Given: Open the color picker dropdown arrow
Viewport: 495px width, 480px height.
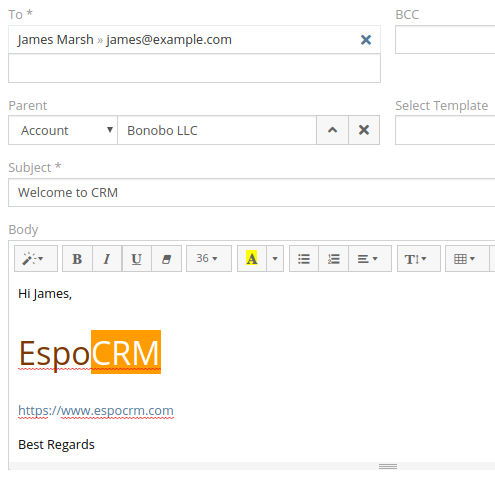Looking at the screenshot, I should click(275, 259).
